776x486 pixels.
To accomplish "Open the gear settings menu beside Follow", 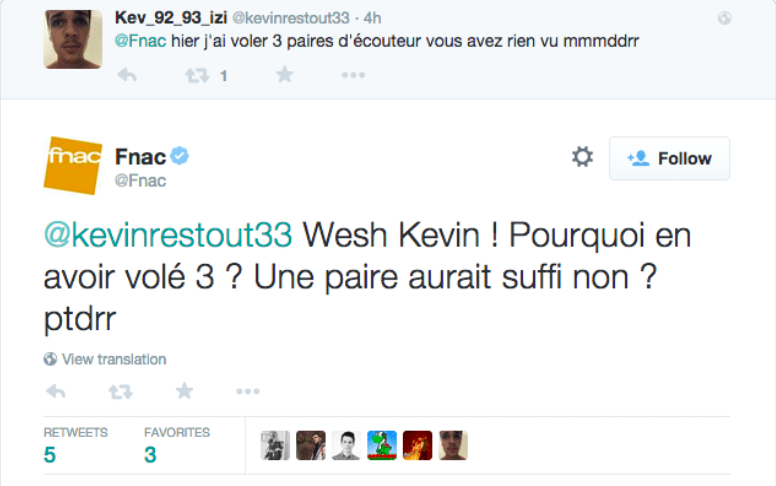I will (582, 157).
